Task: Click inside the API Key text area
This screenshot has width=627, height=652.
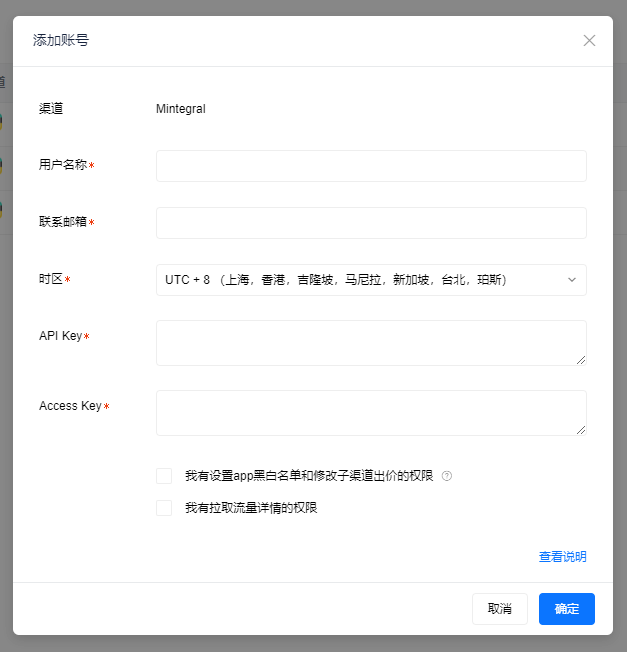Action: tap(370, 343)
